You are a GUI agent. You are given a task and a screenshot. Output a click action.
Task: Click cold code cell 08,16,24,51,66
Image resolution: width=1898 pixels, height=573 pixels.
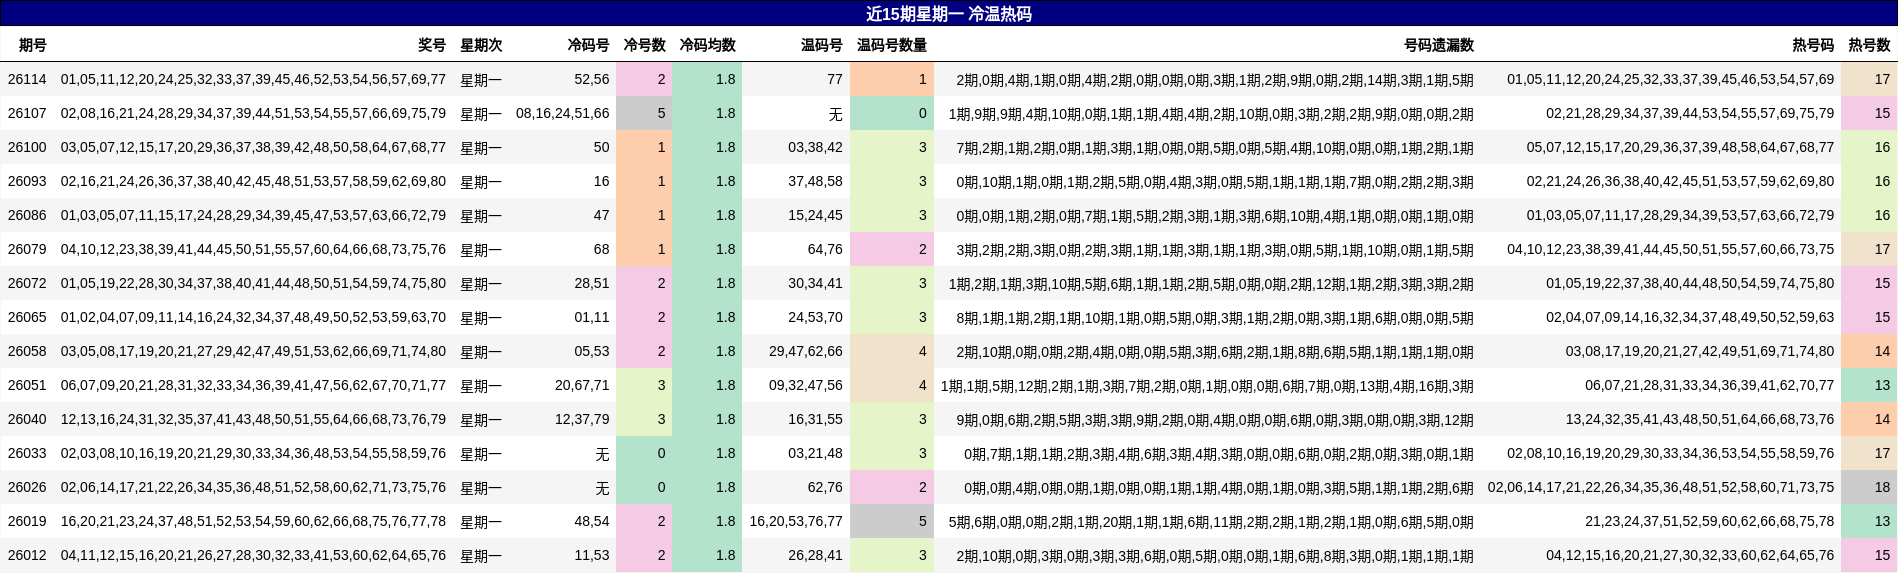(562, 113)
